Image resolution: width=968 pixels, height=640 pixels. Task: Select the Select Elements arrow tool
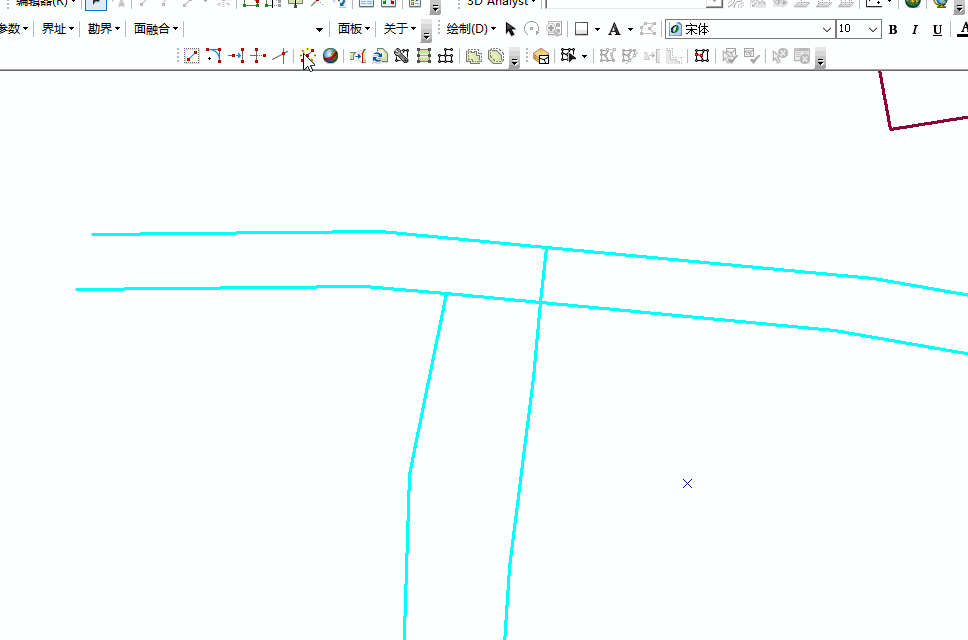click(510, 30)
